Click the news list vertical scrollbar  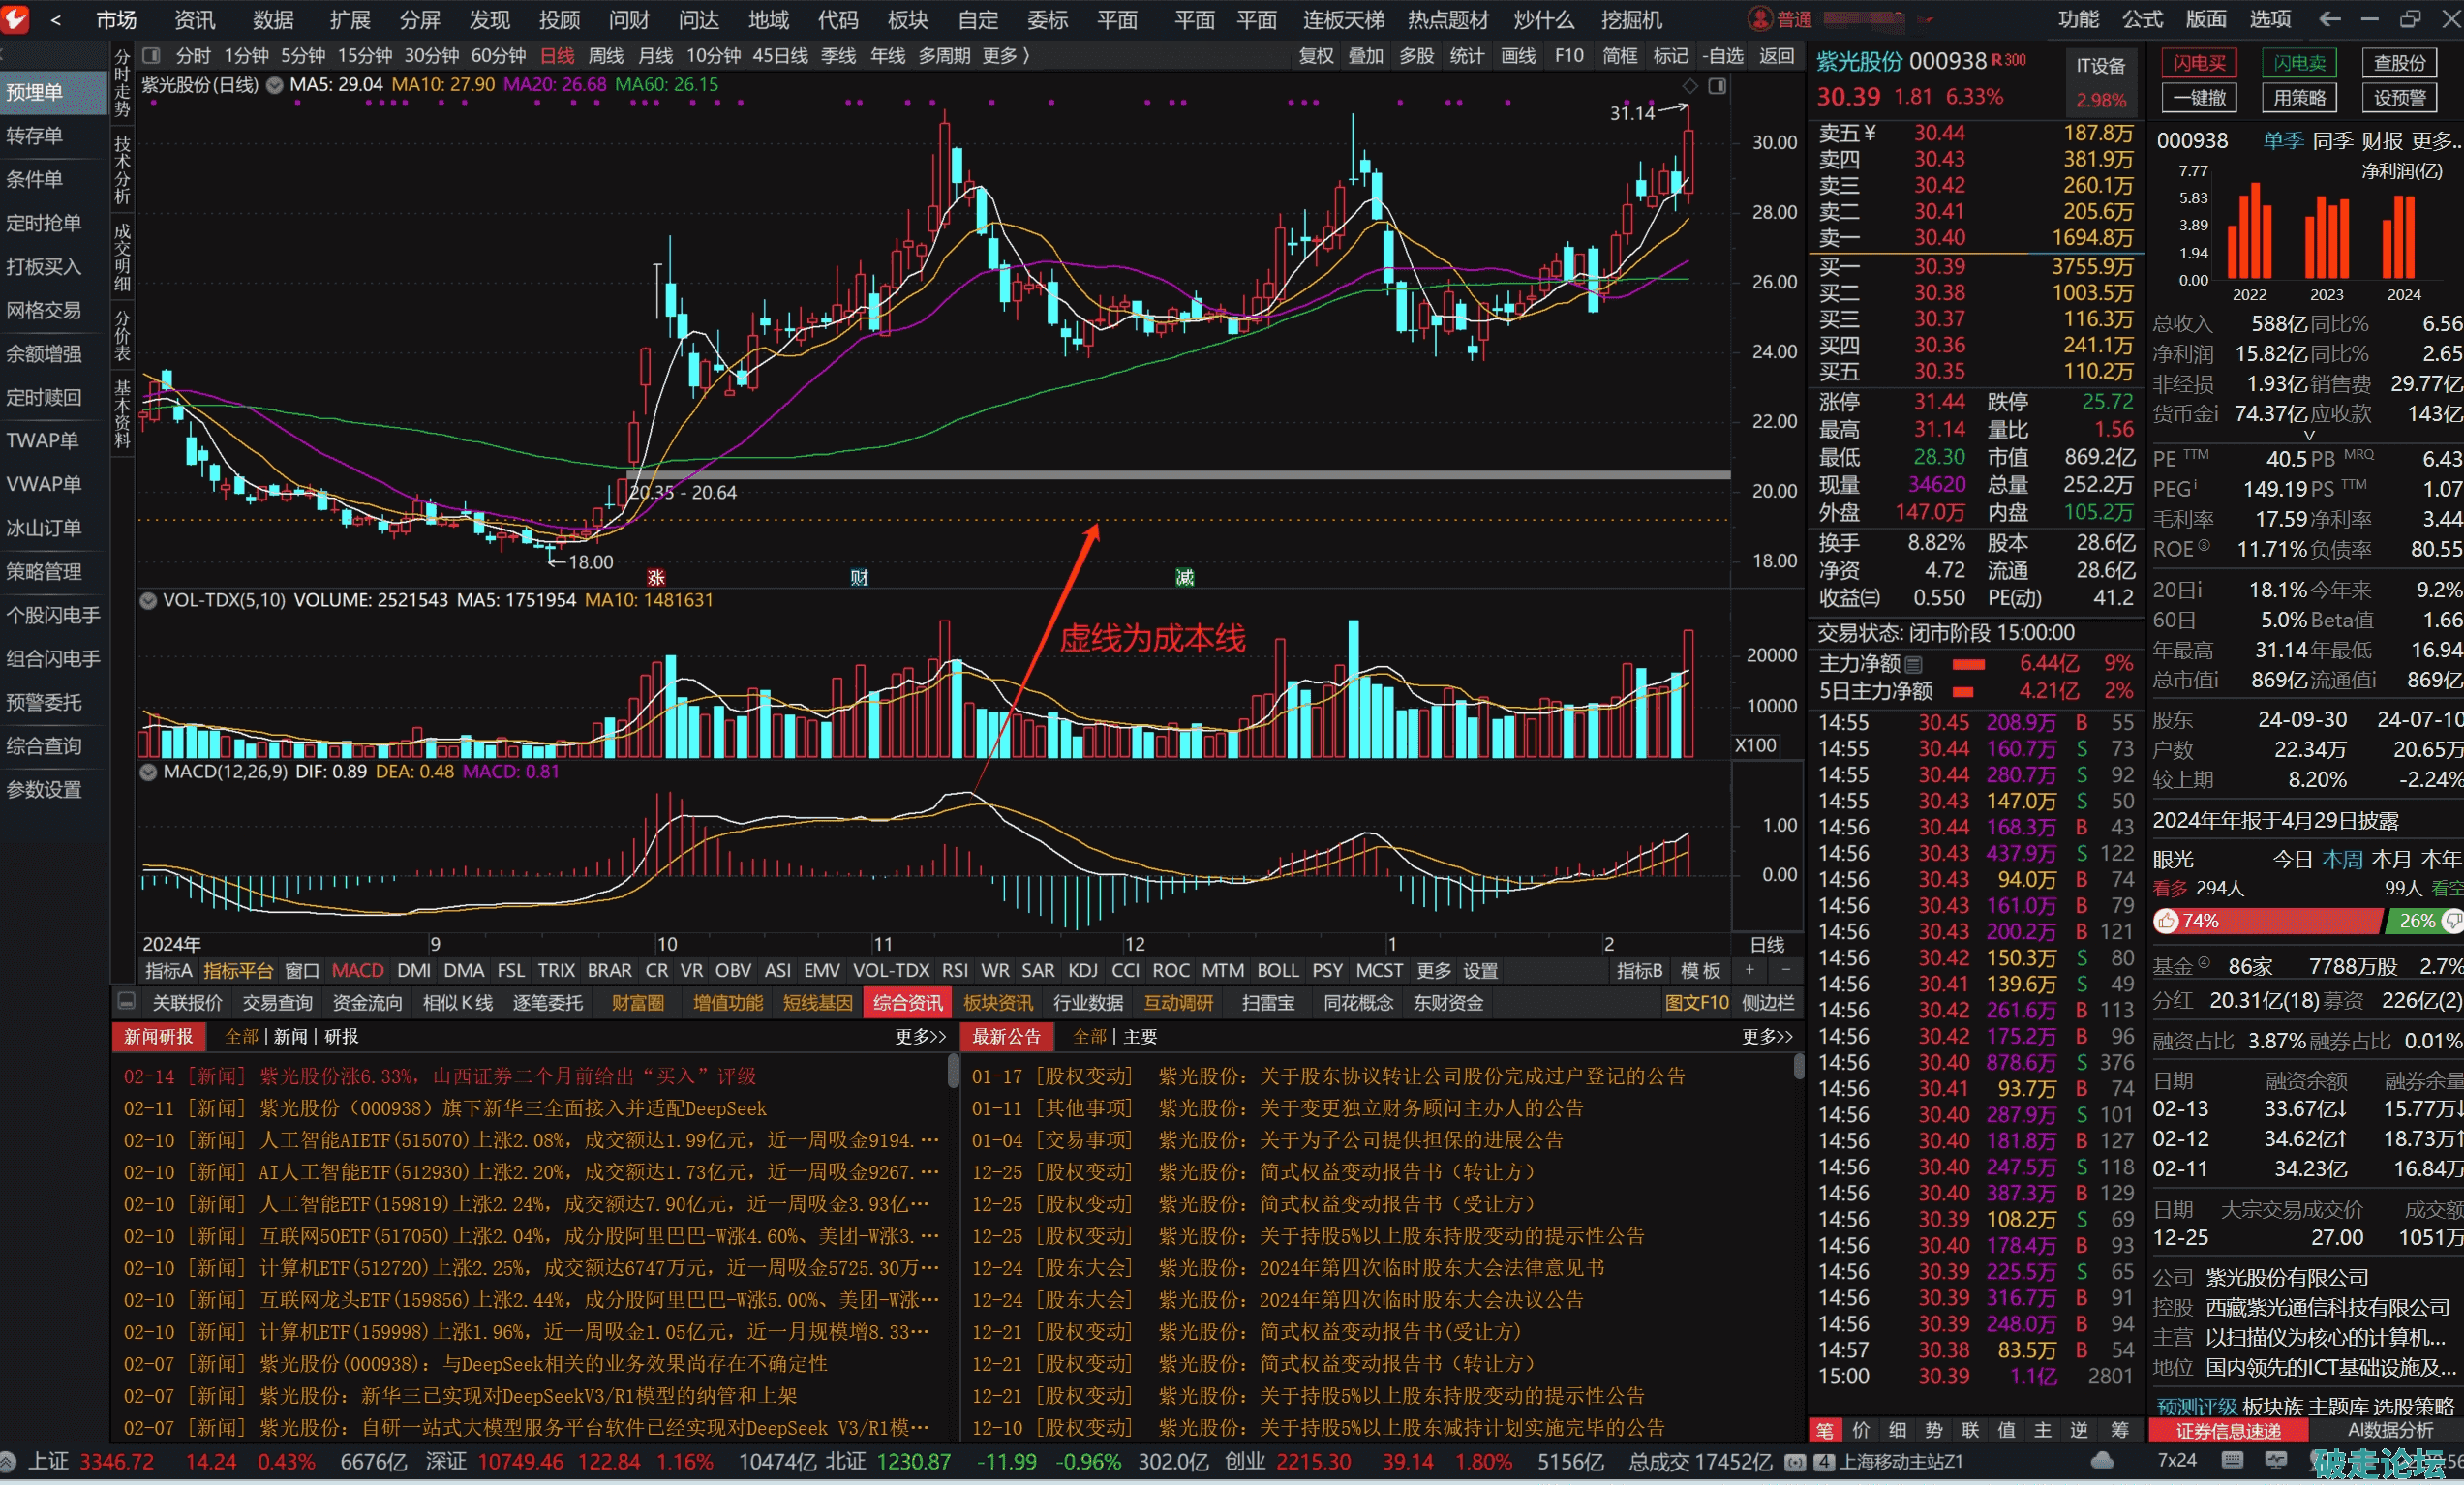pos(953,1072)
